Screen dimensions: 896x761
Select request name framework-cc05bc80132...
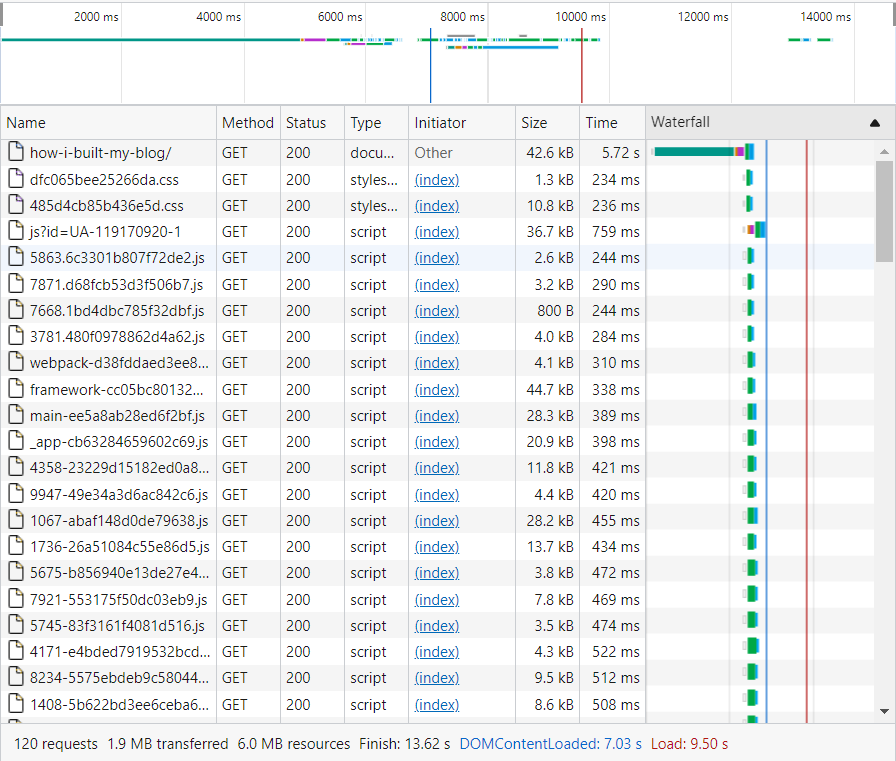point(117,390)
